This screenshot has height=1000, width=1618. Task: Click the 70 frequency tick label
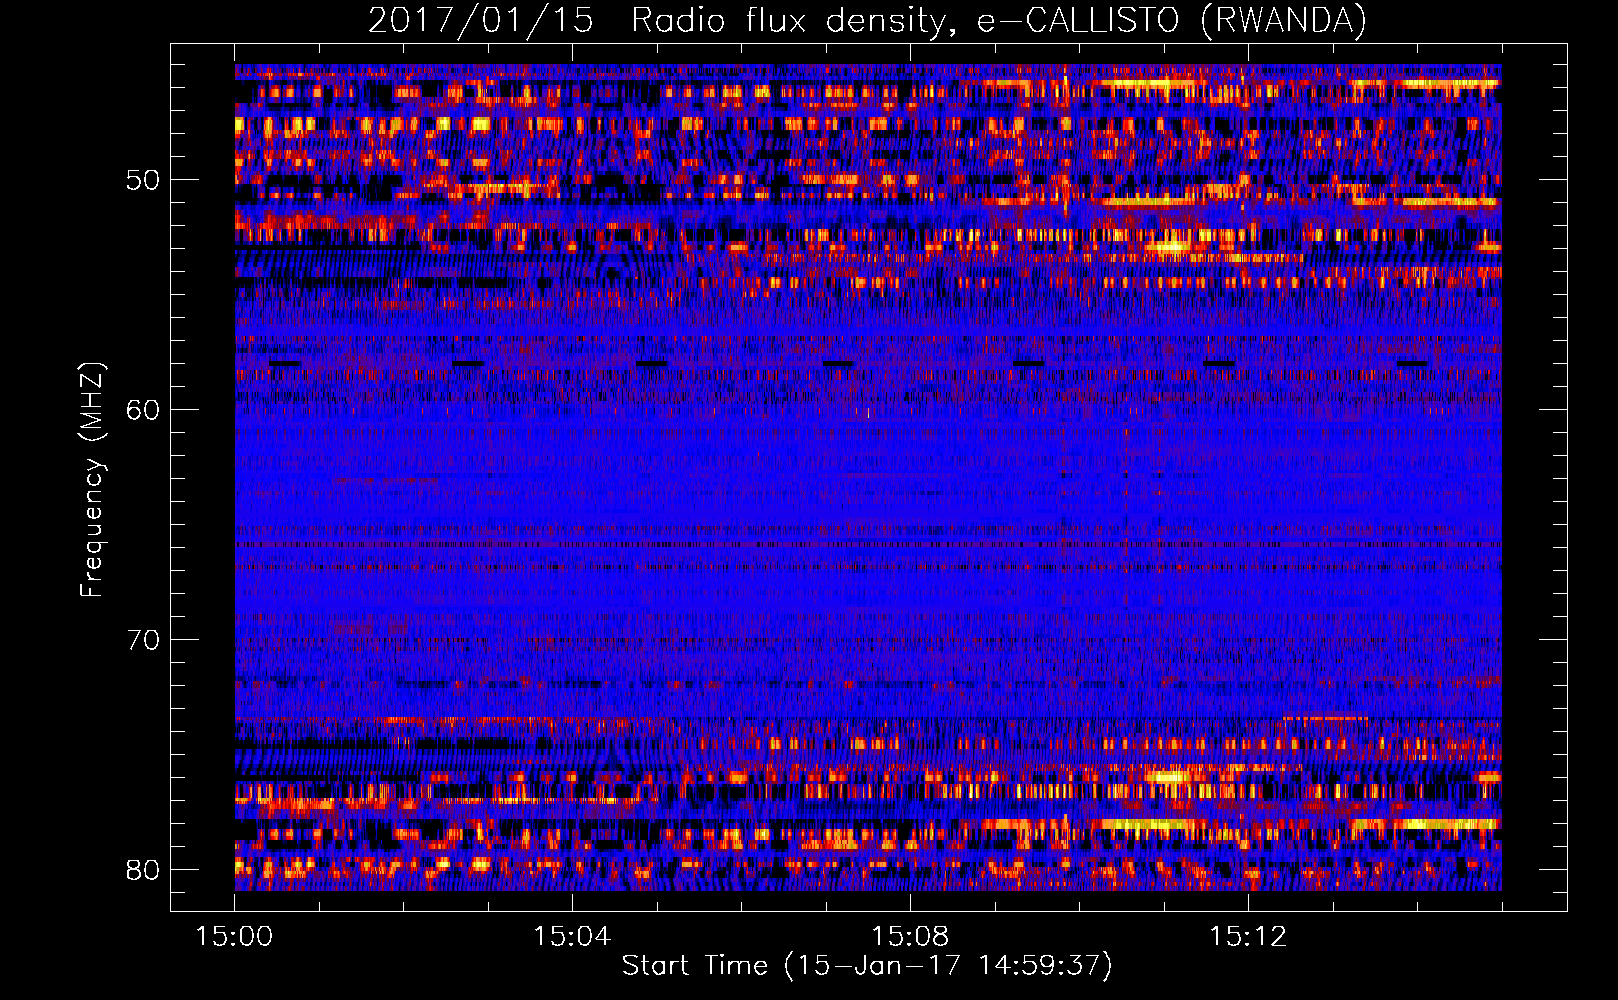click(143, 640)
